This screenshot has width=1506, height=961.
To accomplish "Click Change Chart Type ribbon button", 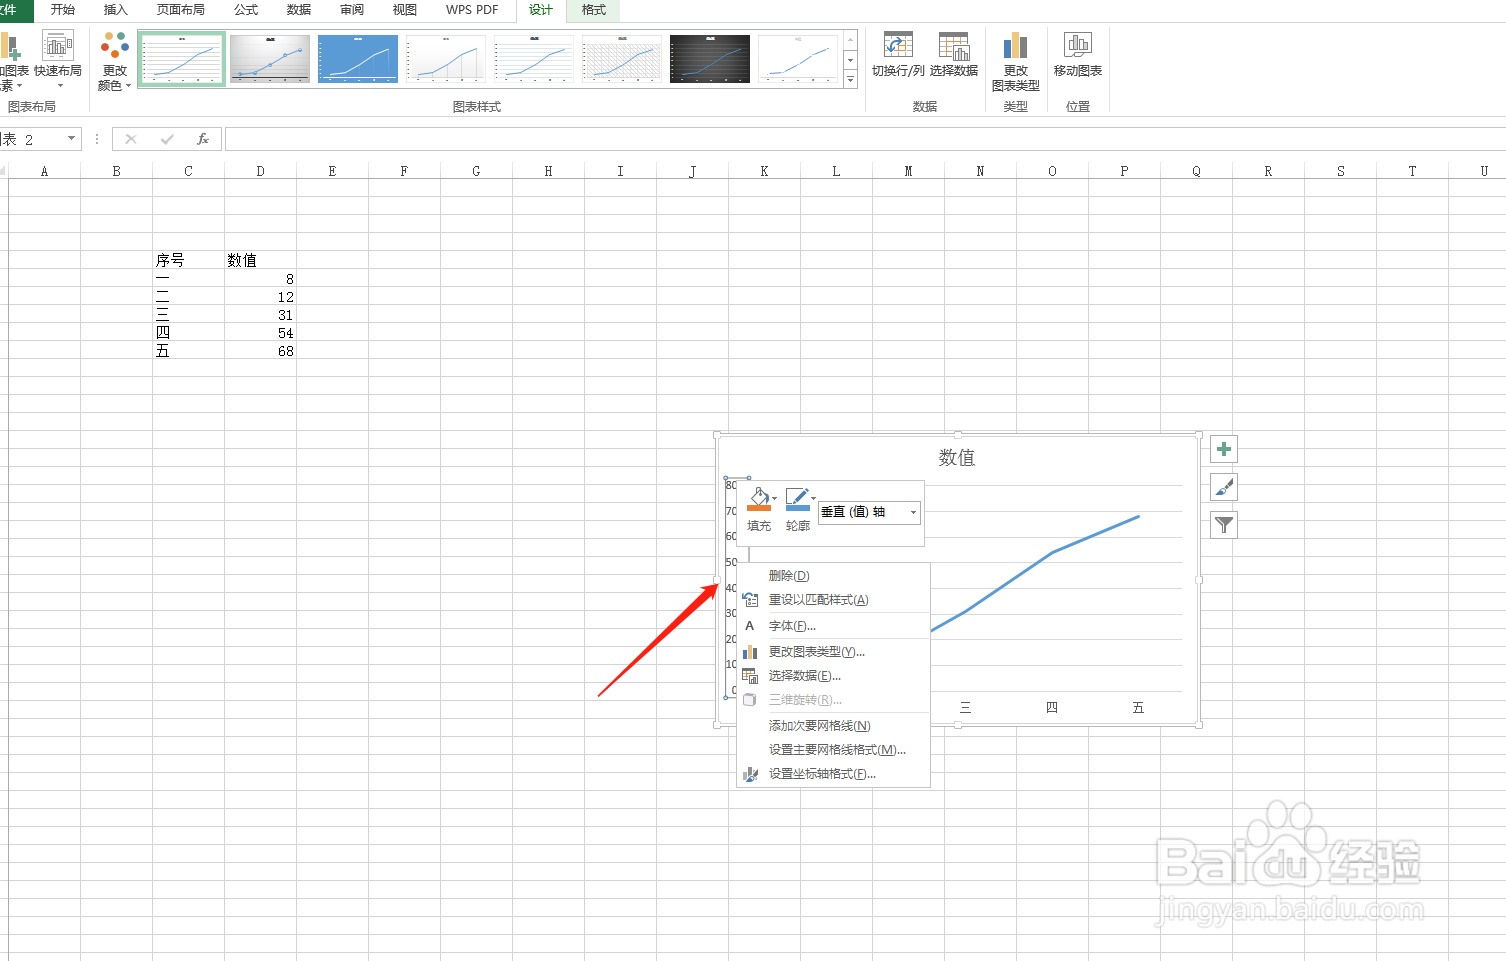I will point(1016,60).
